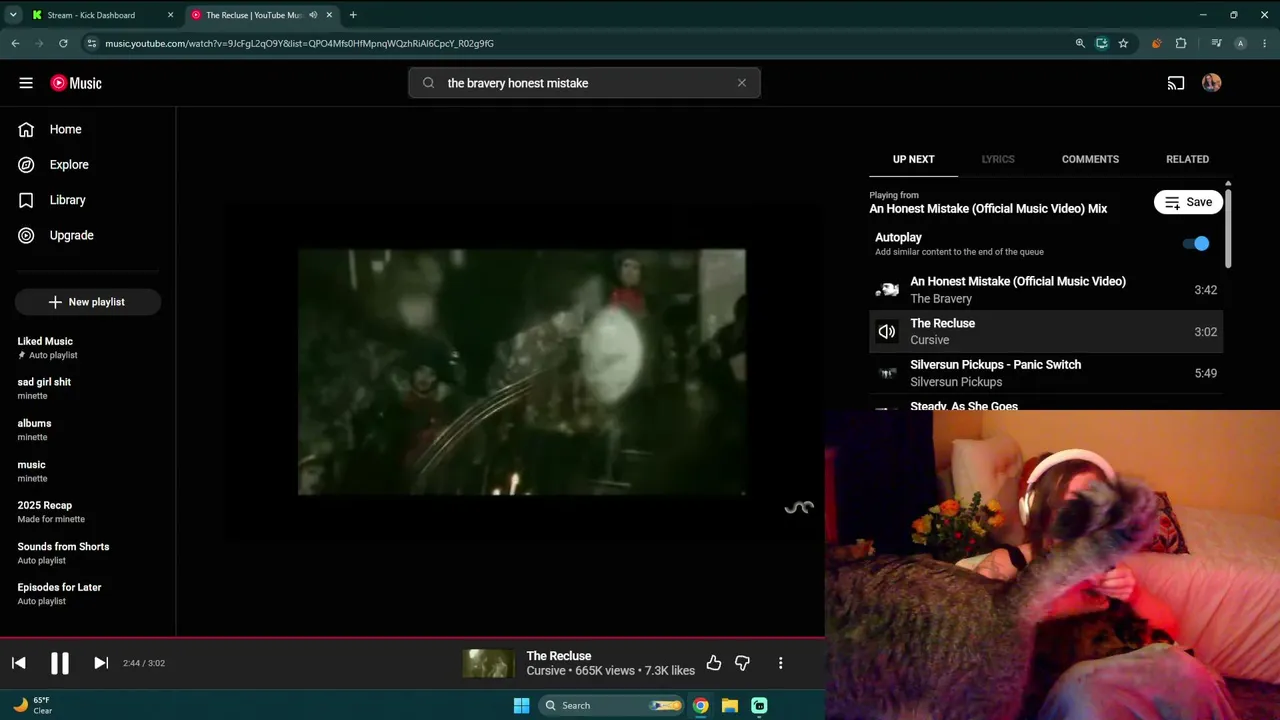Toggle the Autoplay switch off
This screenshot has width=1280, height=720.
[1196, 243]
